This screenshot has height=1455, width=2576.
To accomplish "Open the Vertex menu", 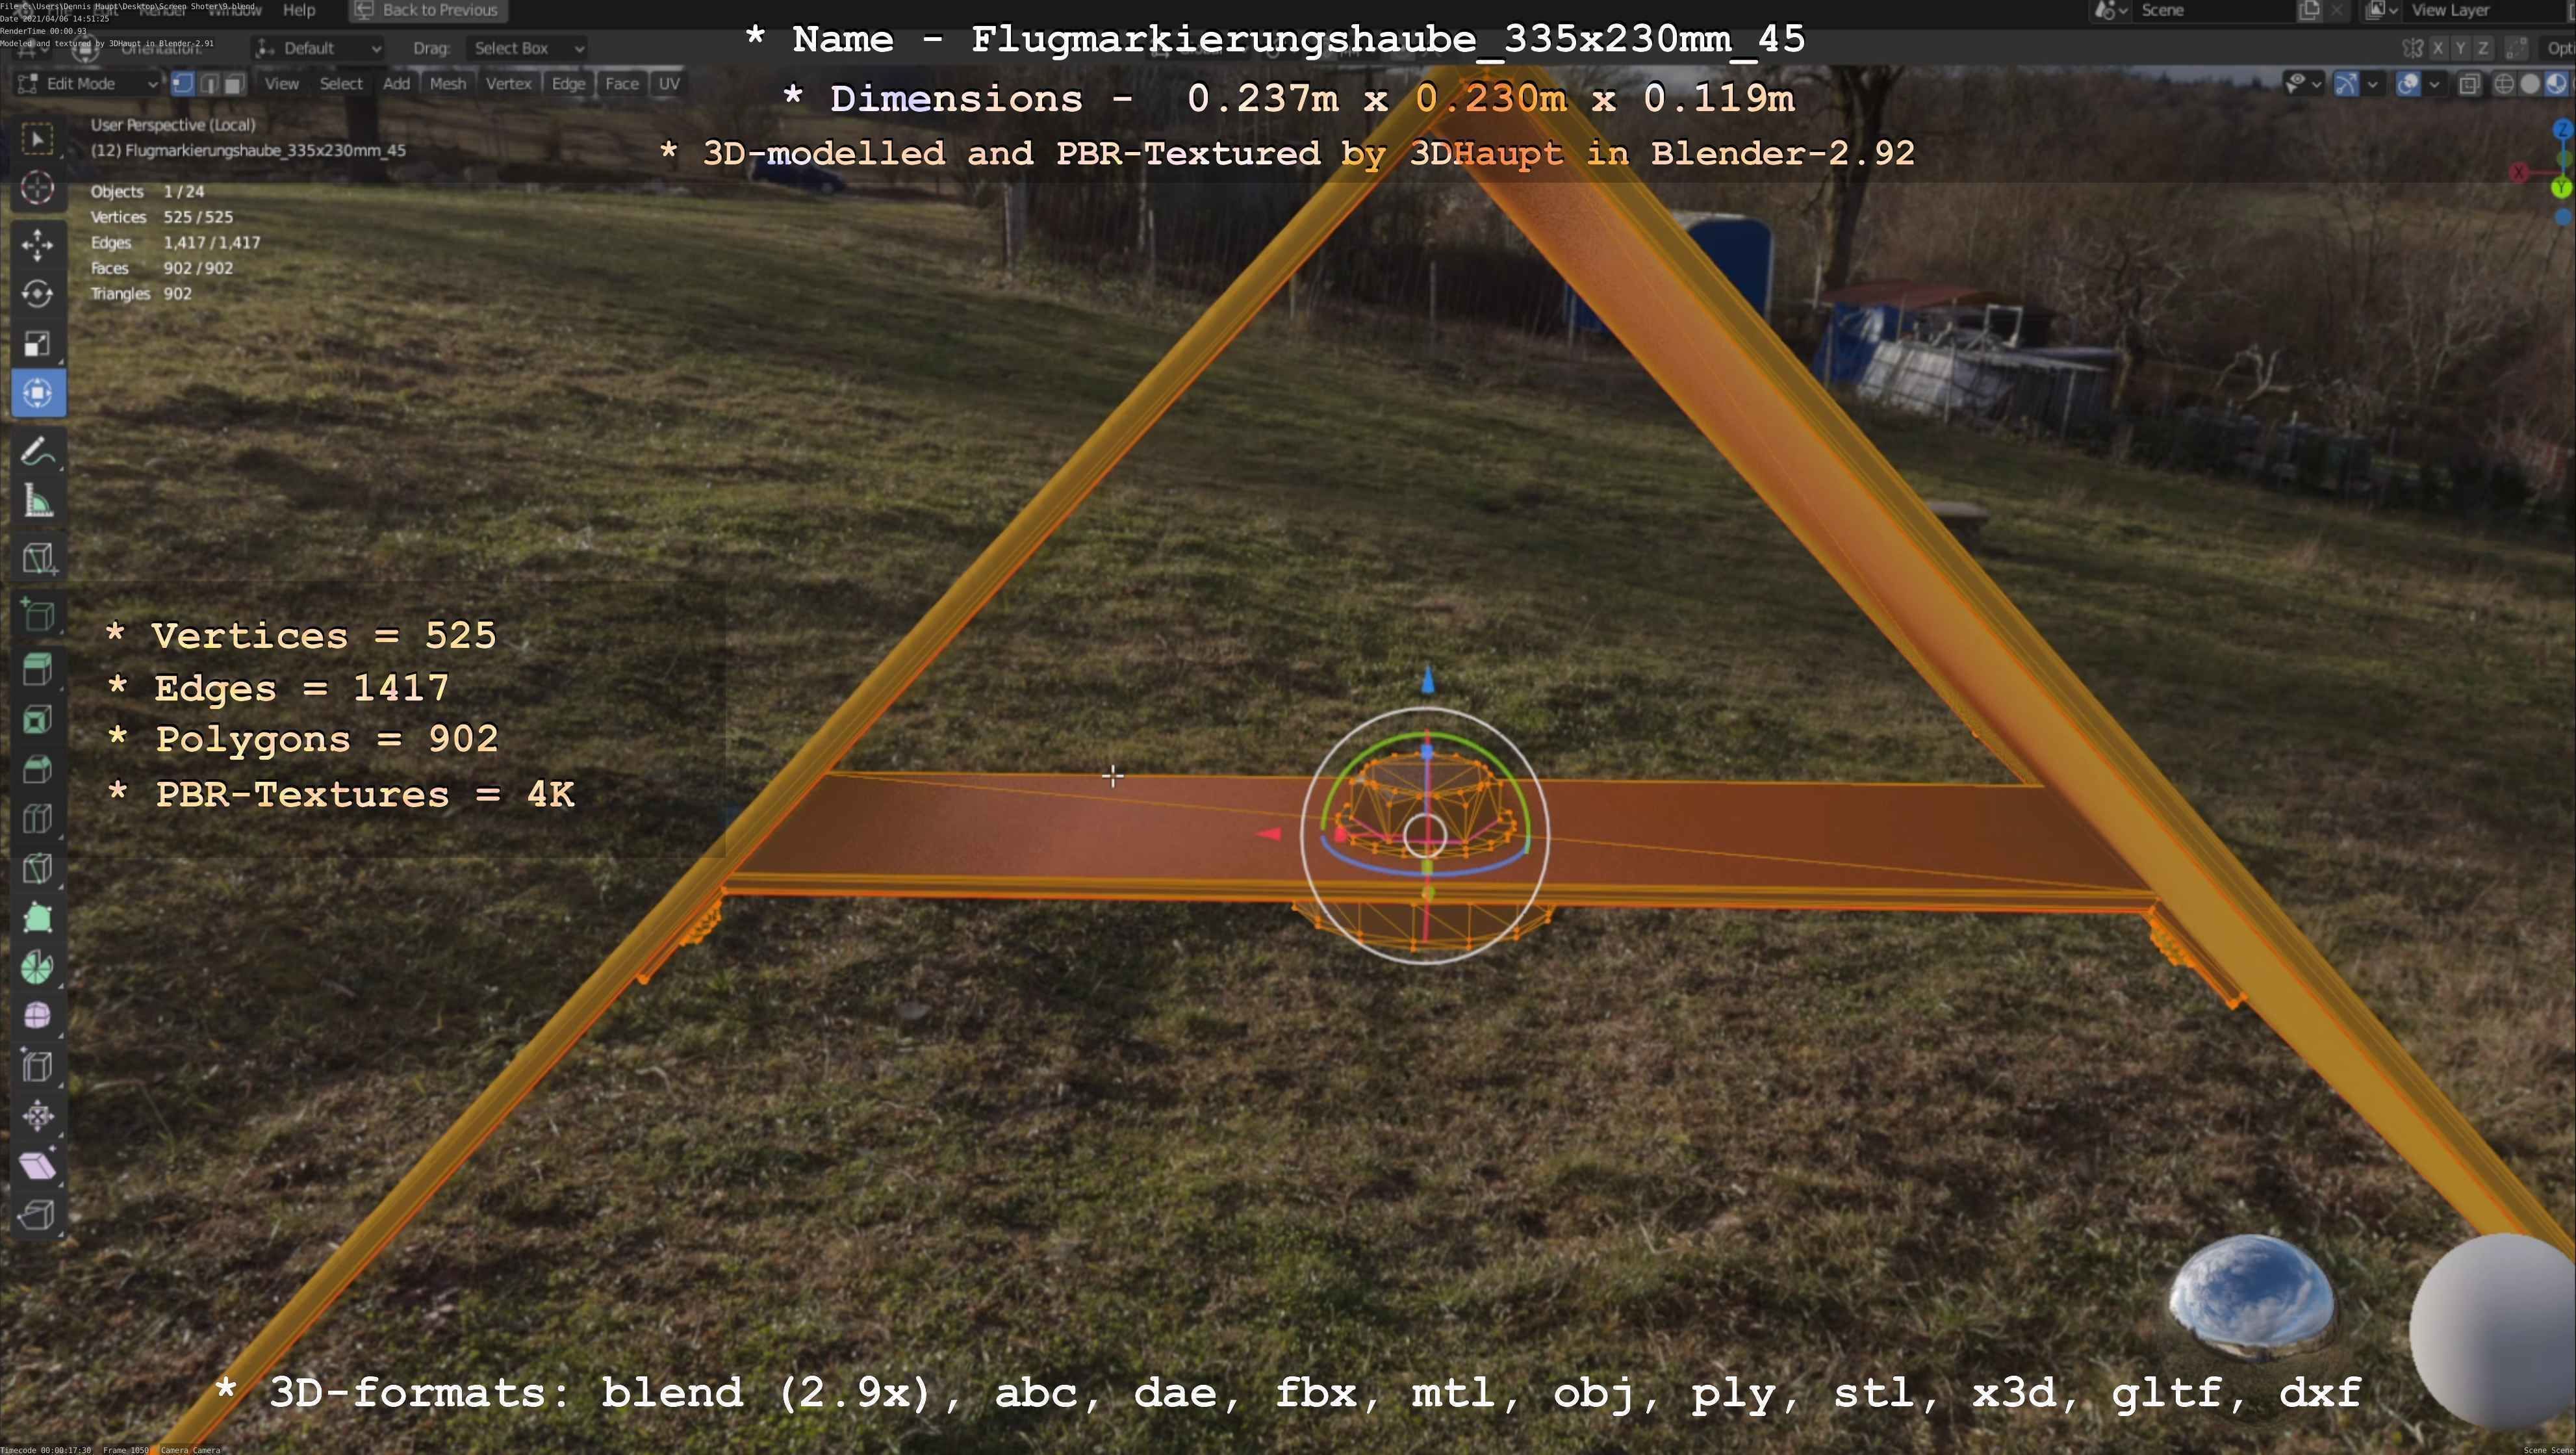I will click(x=508, y=84).
